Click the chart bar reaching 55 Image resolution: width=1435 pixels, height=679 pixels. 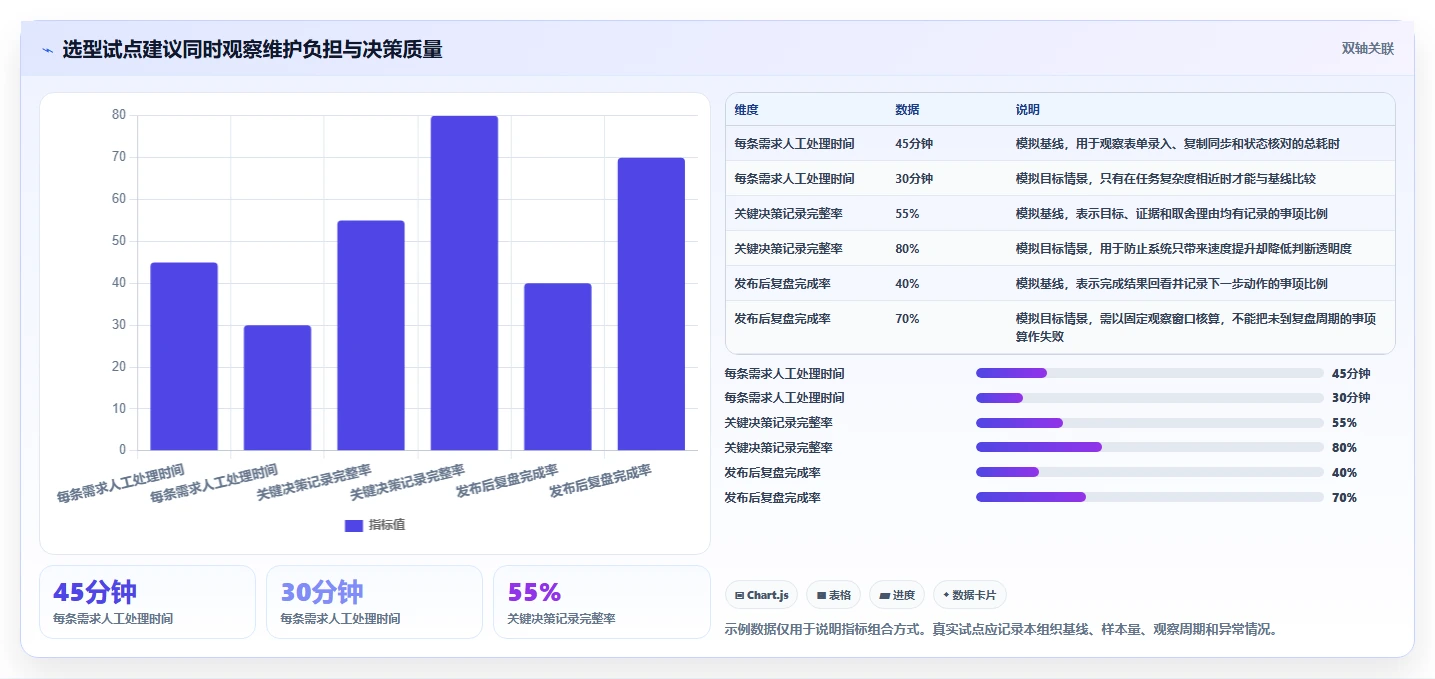point(371,335)
